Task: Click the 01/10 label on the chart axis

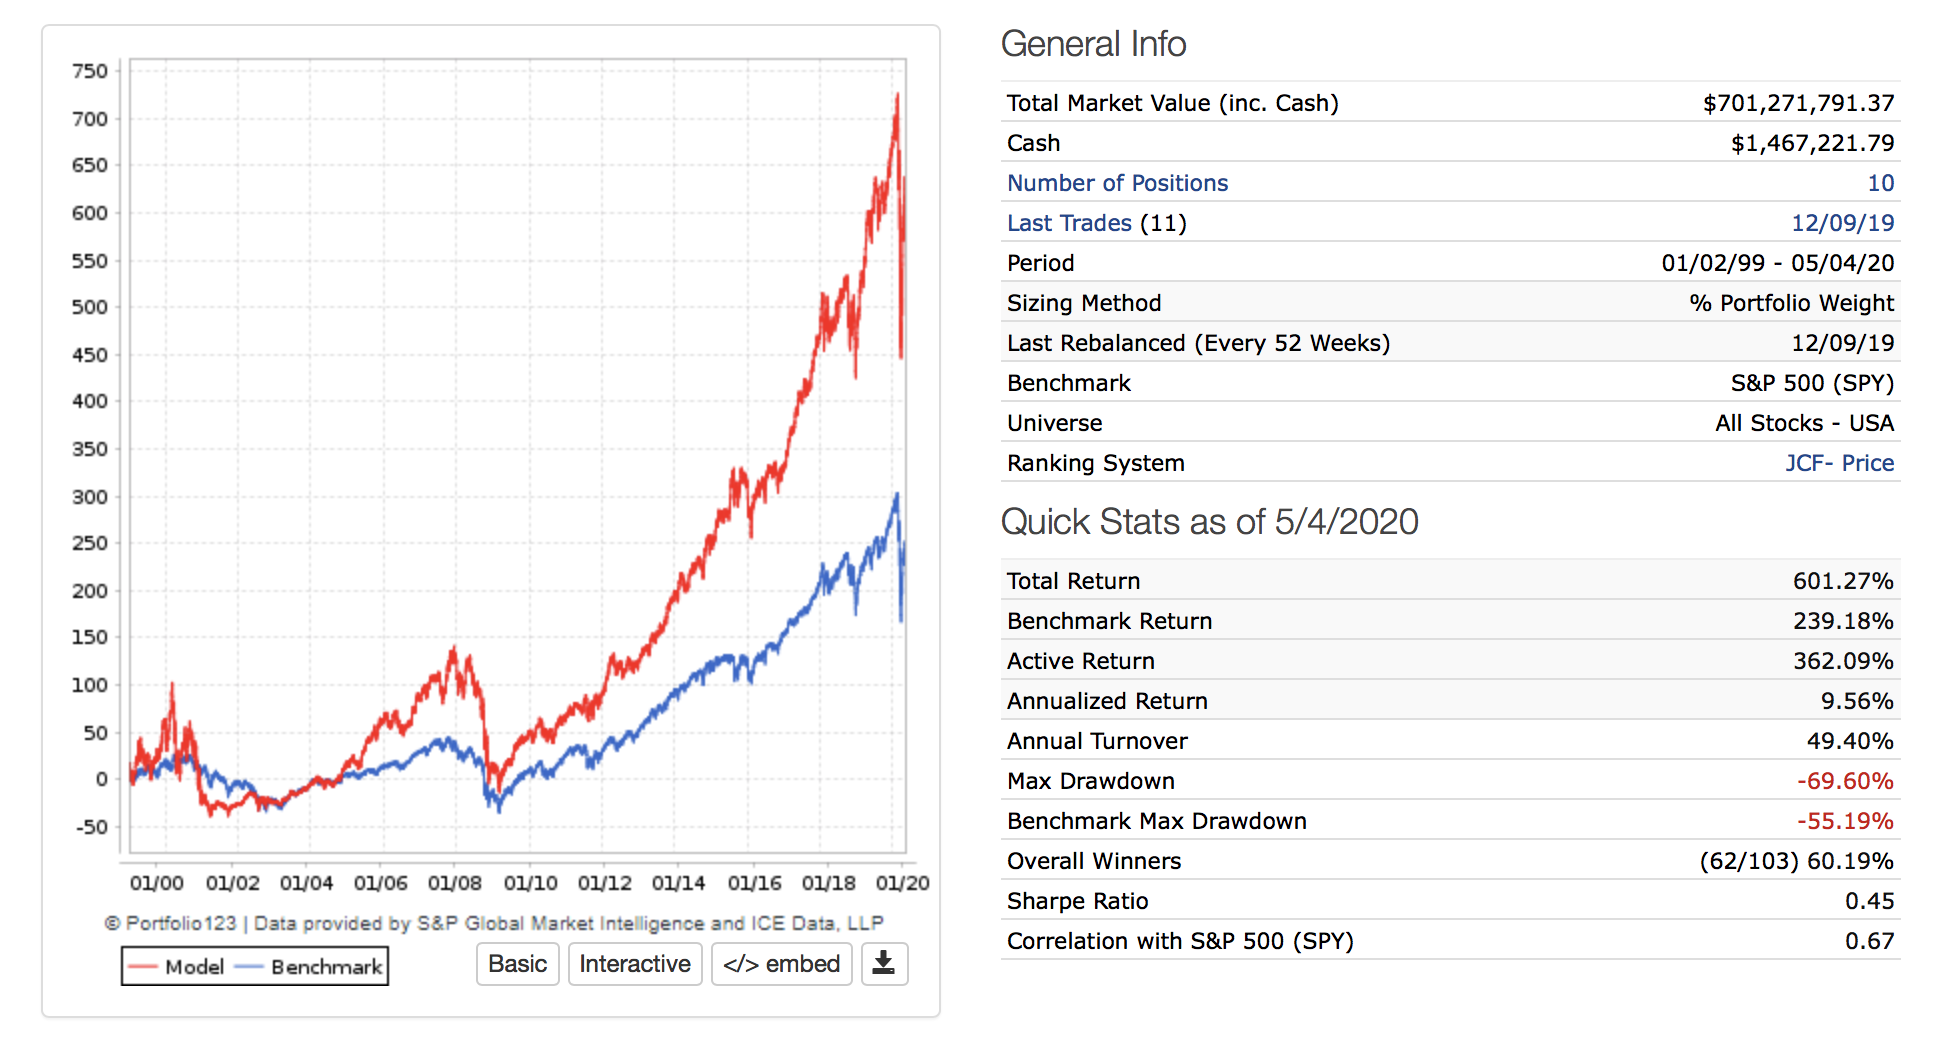Action: coord(530,883)
